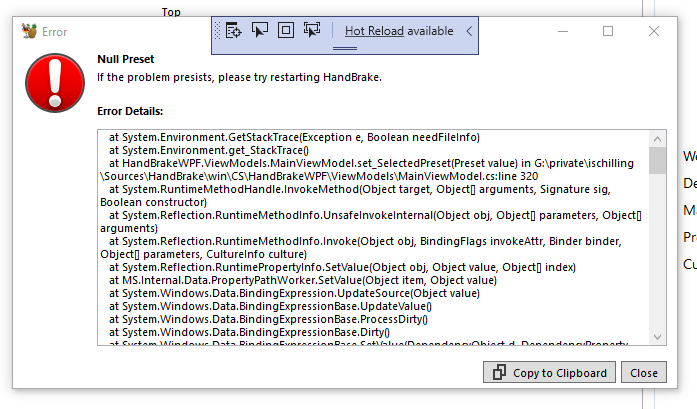Click the GetStackTrace line in details
This screenshot has width=697, height=409.
294,137
